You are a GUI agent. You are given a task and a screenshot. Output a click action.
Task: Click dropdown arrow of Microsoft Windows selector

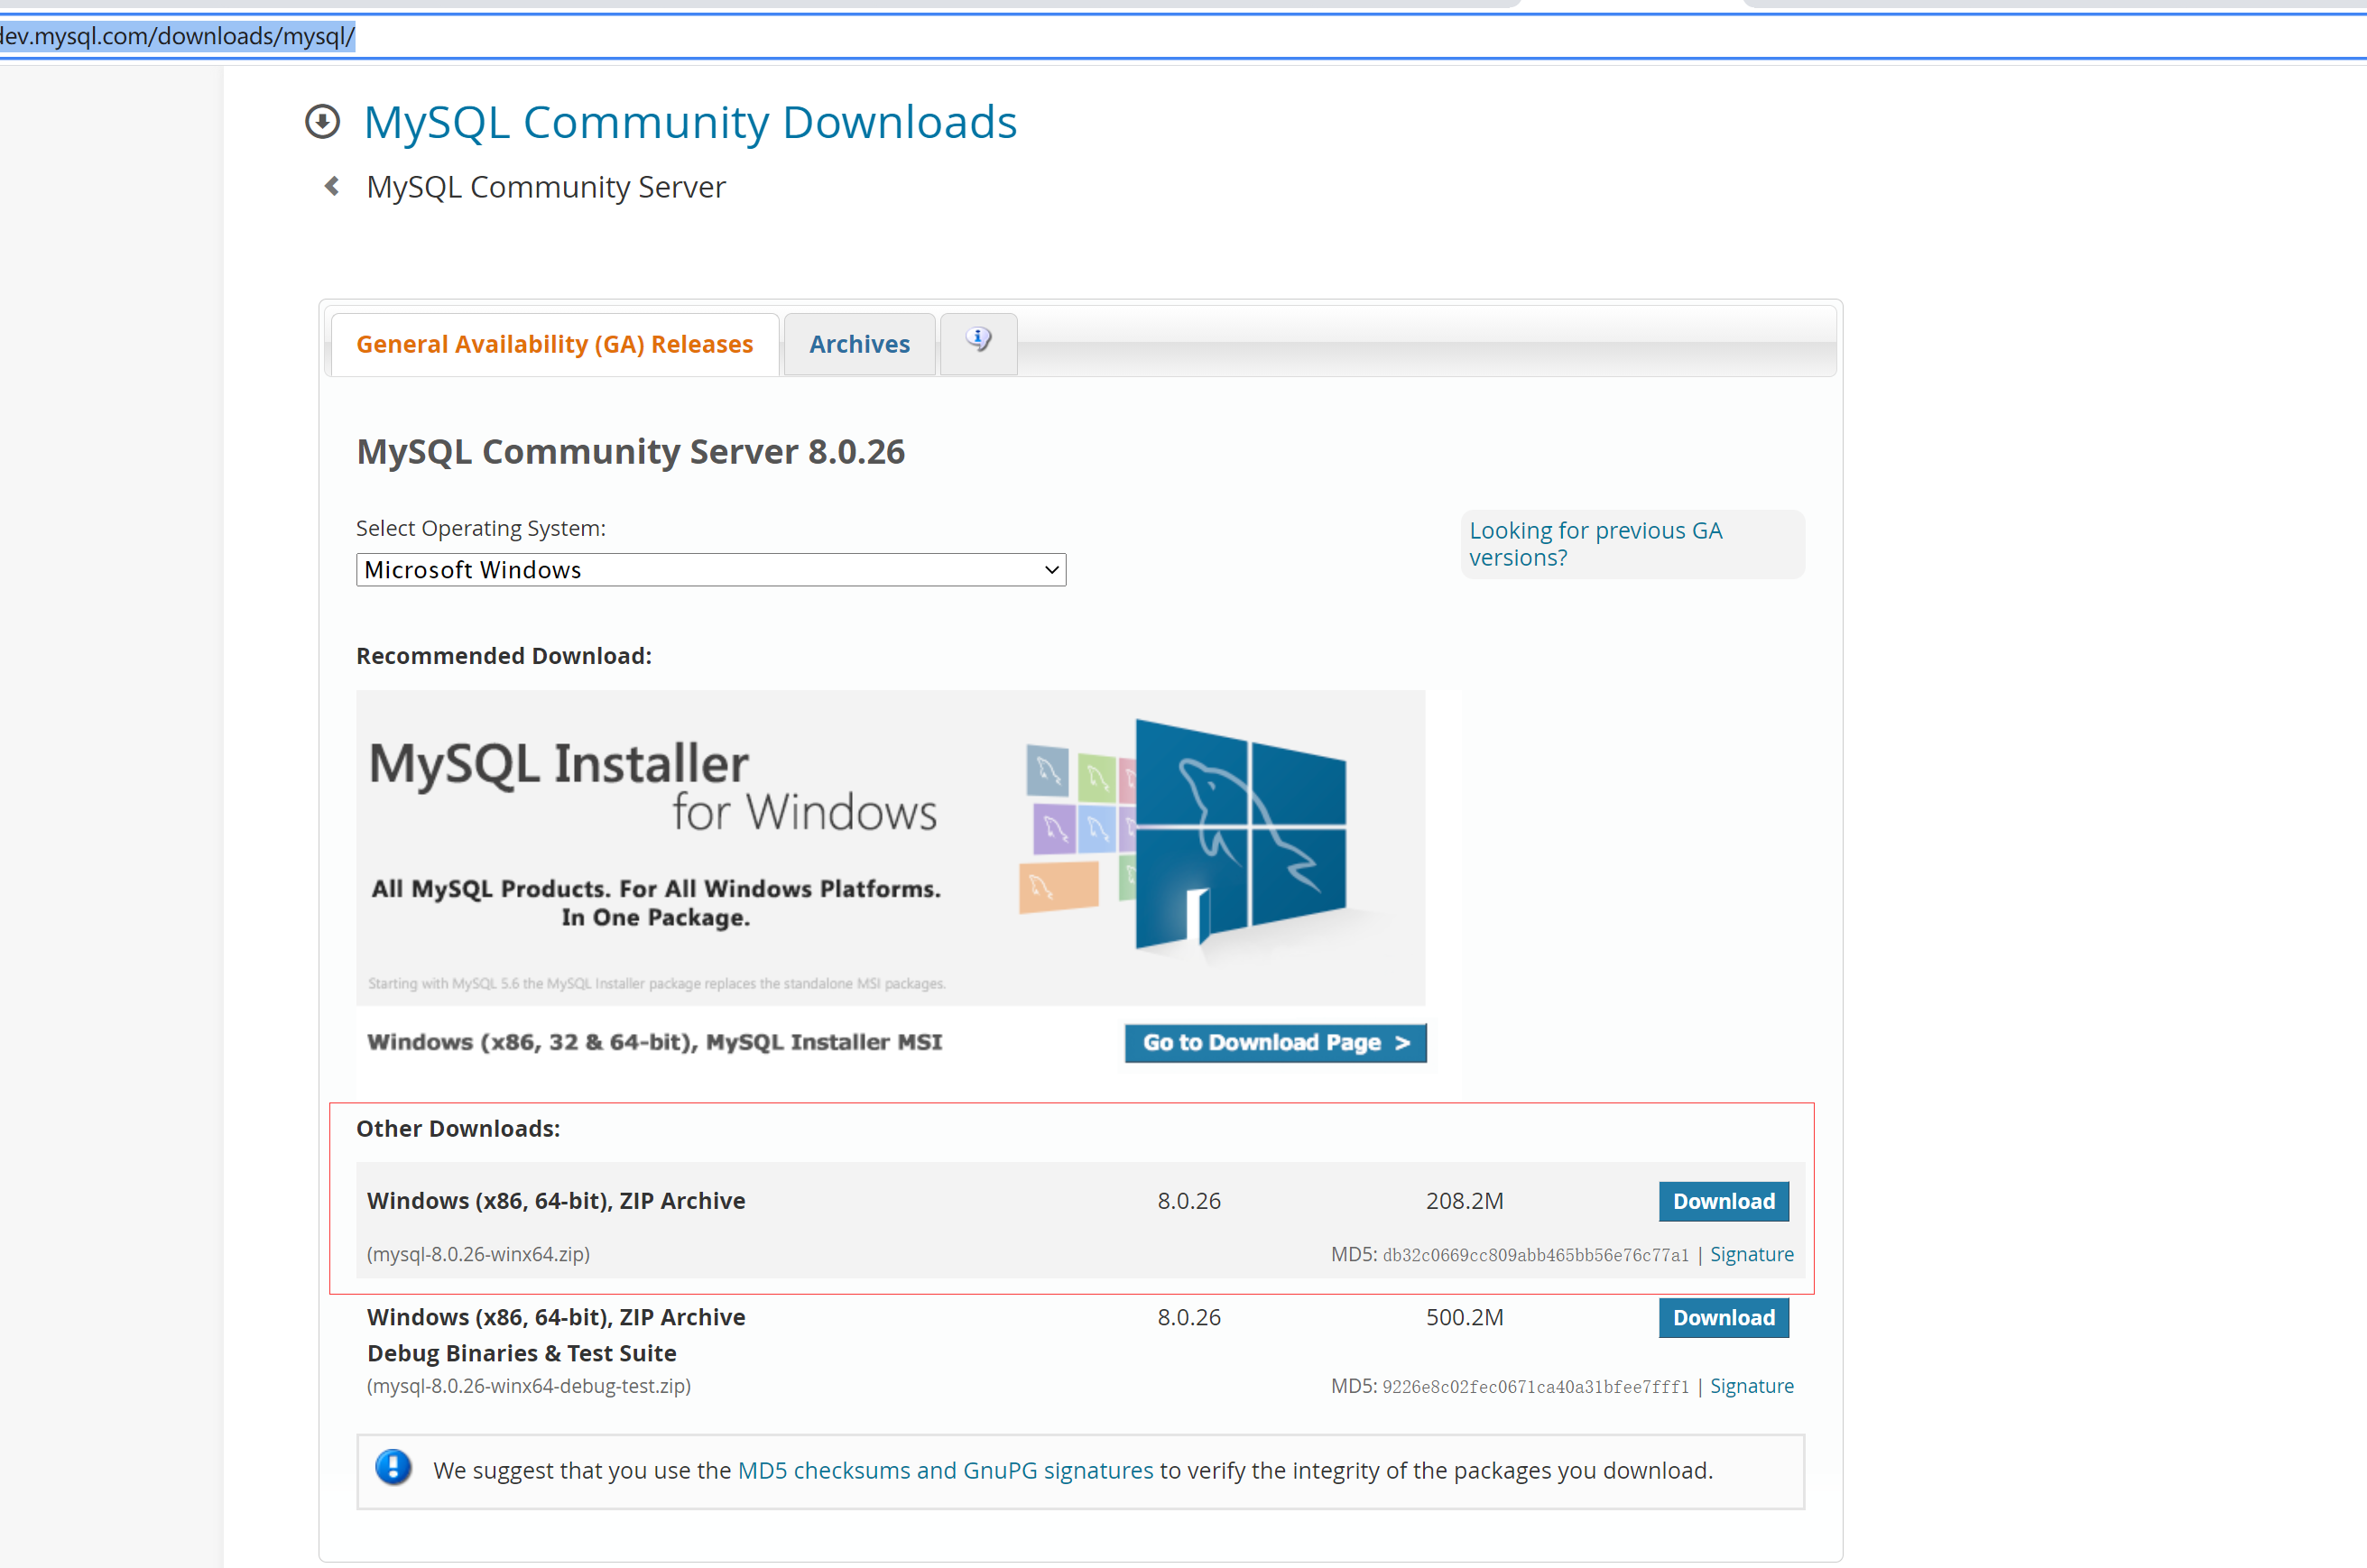tap(1051, 570)
